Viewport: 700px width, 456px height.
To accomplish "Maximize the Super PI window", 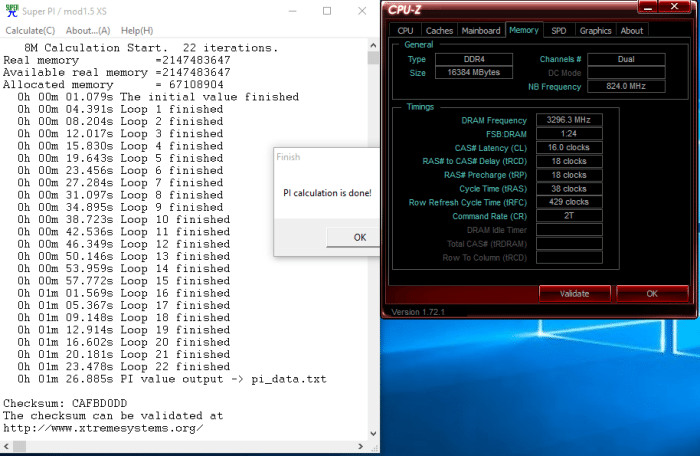I will tap(327, 11).
